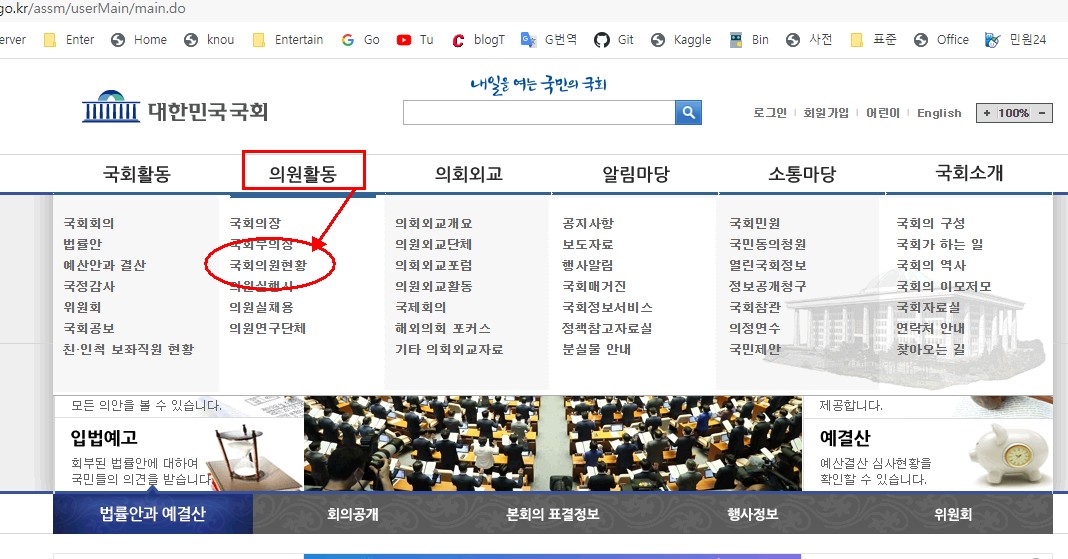Open the GitHub Git bookmark
1068x559 pixels.
point(614,39)
